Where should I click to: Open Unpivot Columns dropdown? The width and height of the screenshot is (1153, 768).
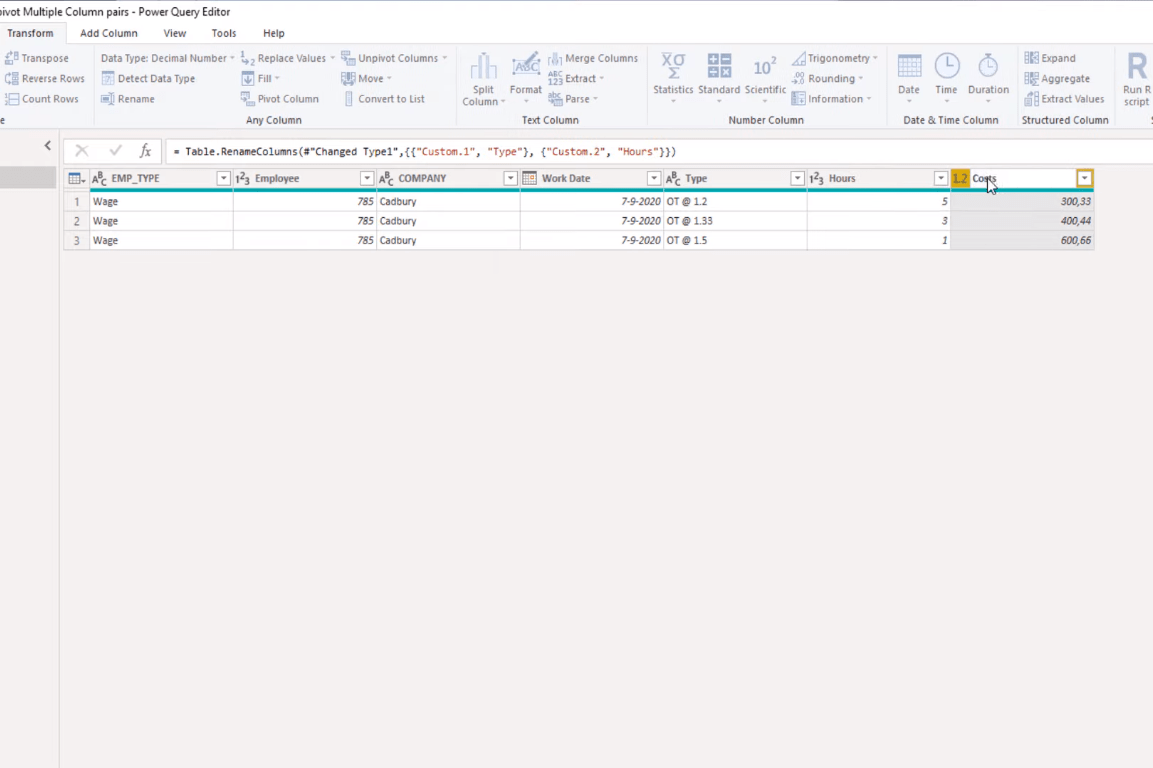395,57
